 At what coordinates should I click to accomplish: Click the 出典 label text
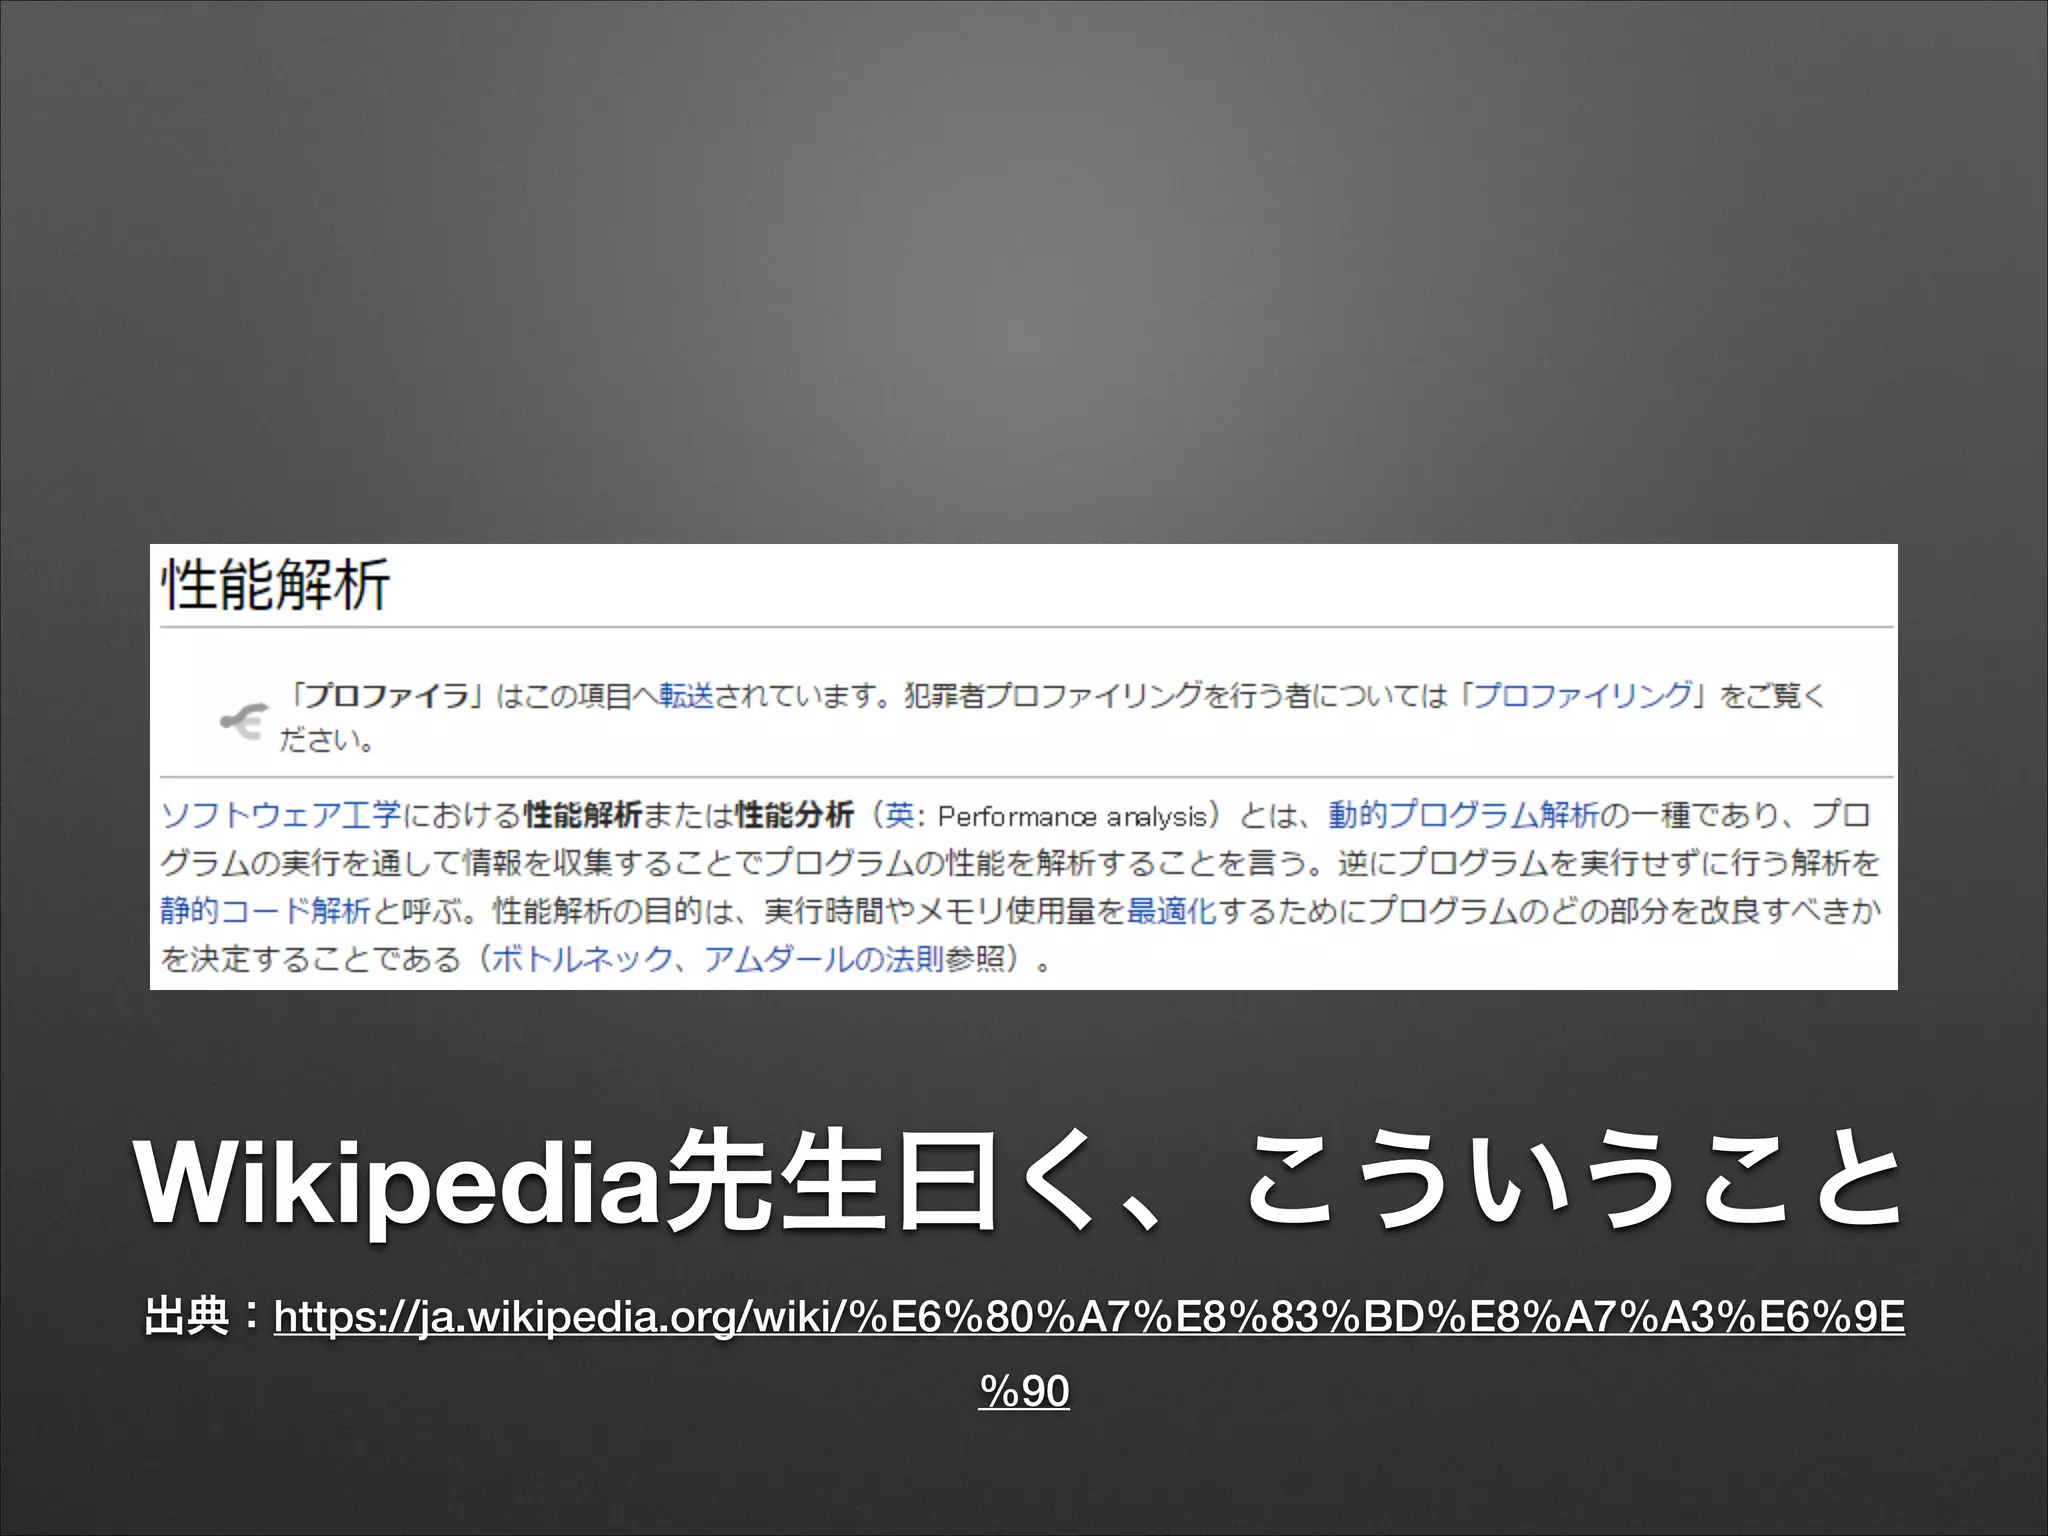coord(187,1315)
